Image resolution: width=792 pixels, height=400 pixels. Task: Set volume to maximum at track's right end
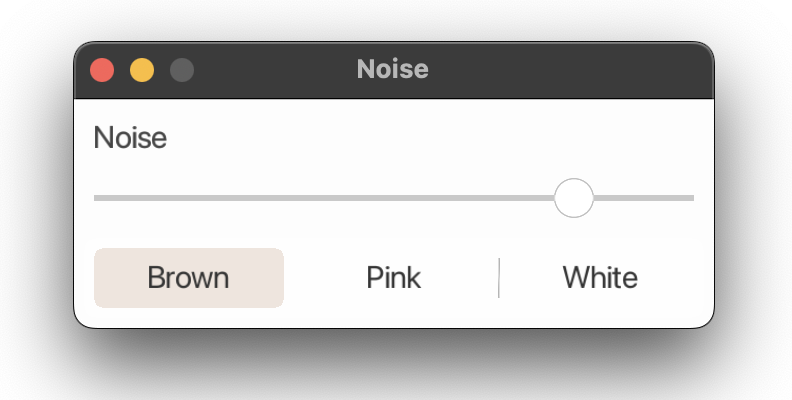(692, 198)
